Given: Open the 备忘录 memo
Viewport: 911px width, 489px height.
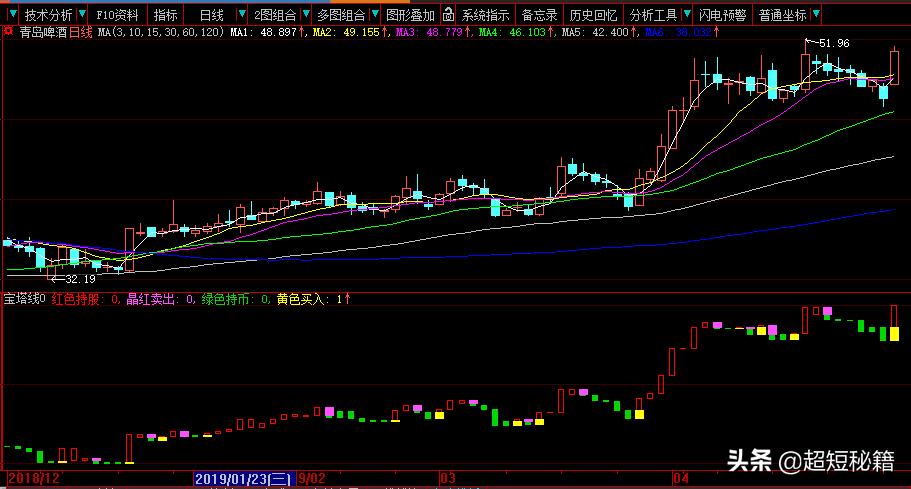Looking at the screenshot, I should 539,15.
